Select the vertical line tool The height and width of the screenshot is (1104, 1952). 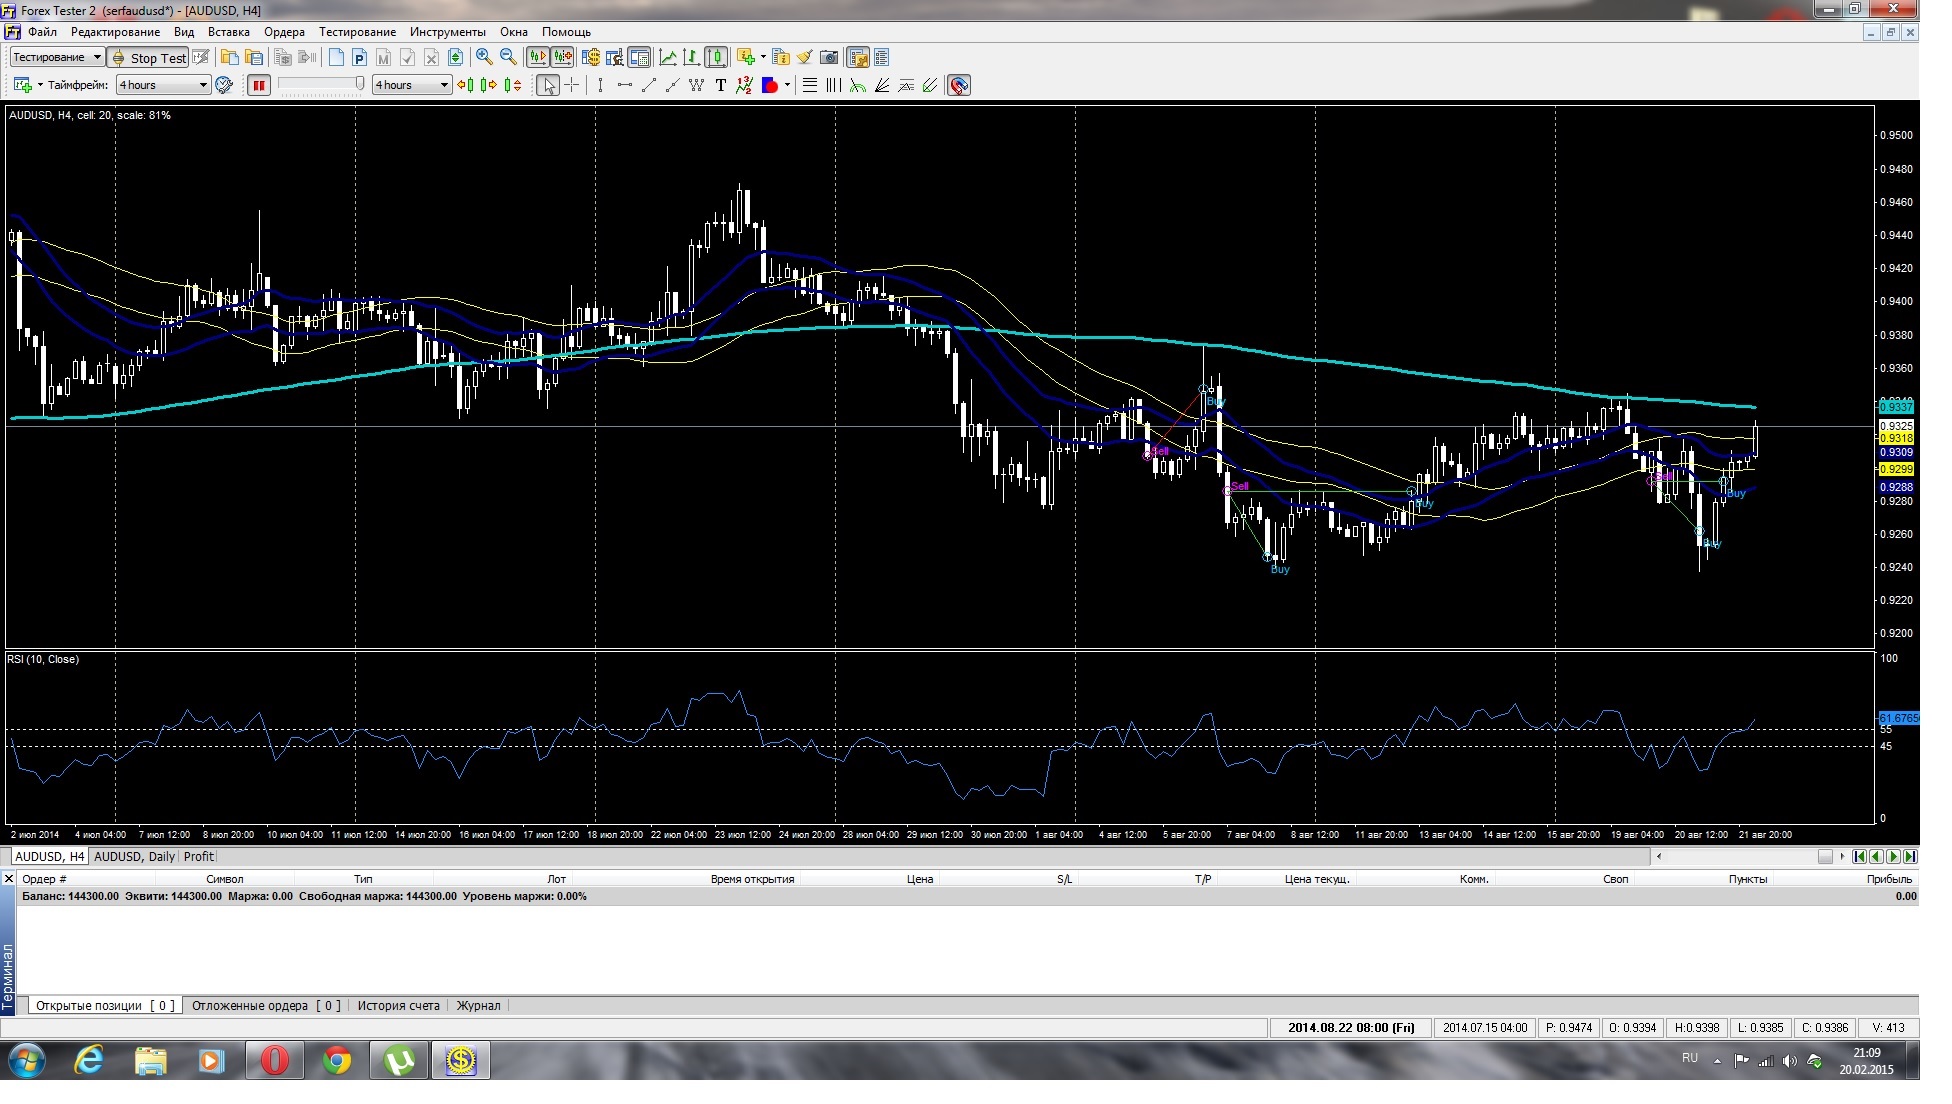click(x=600, y=85)
